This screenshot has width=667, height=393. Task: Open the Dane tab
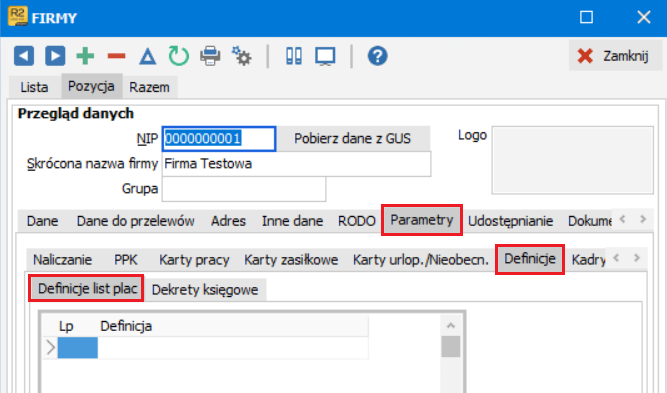click(x=43, y=221)
